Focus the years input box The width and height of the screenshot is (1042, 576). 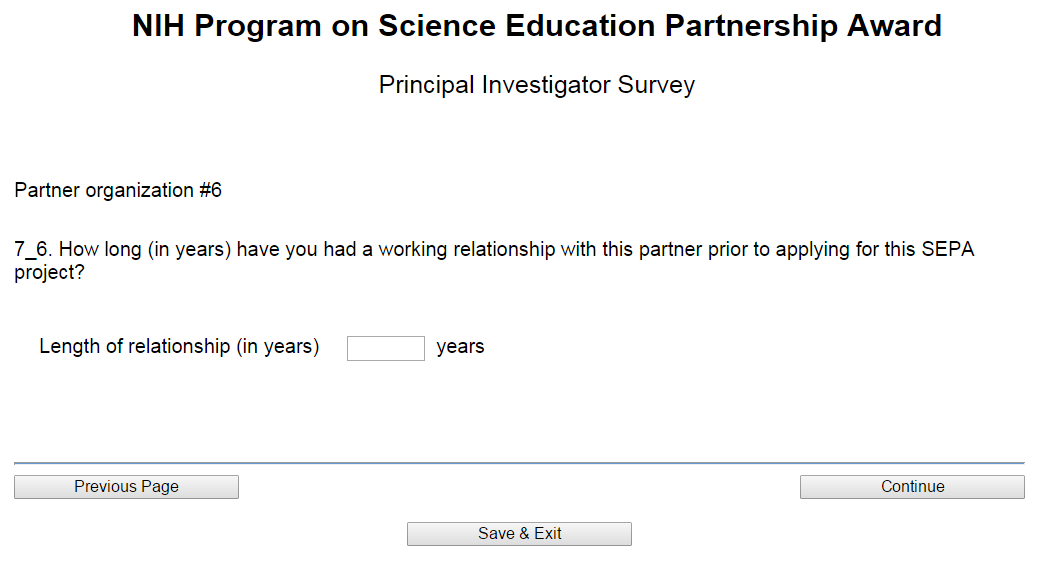[385, 348]
